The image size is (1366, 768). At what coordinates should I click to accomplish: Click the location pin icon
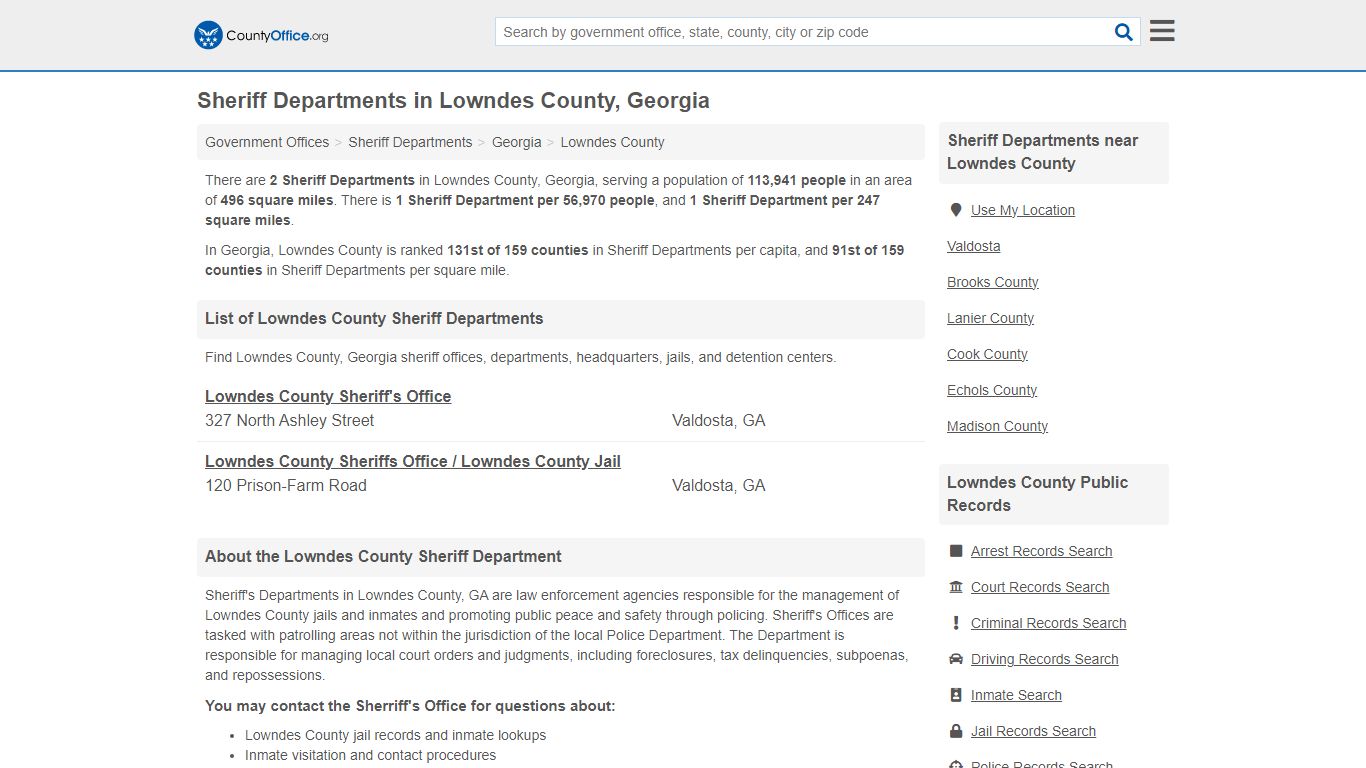[x=956, y=210]
